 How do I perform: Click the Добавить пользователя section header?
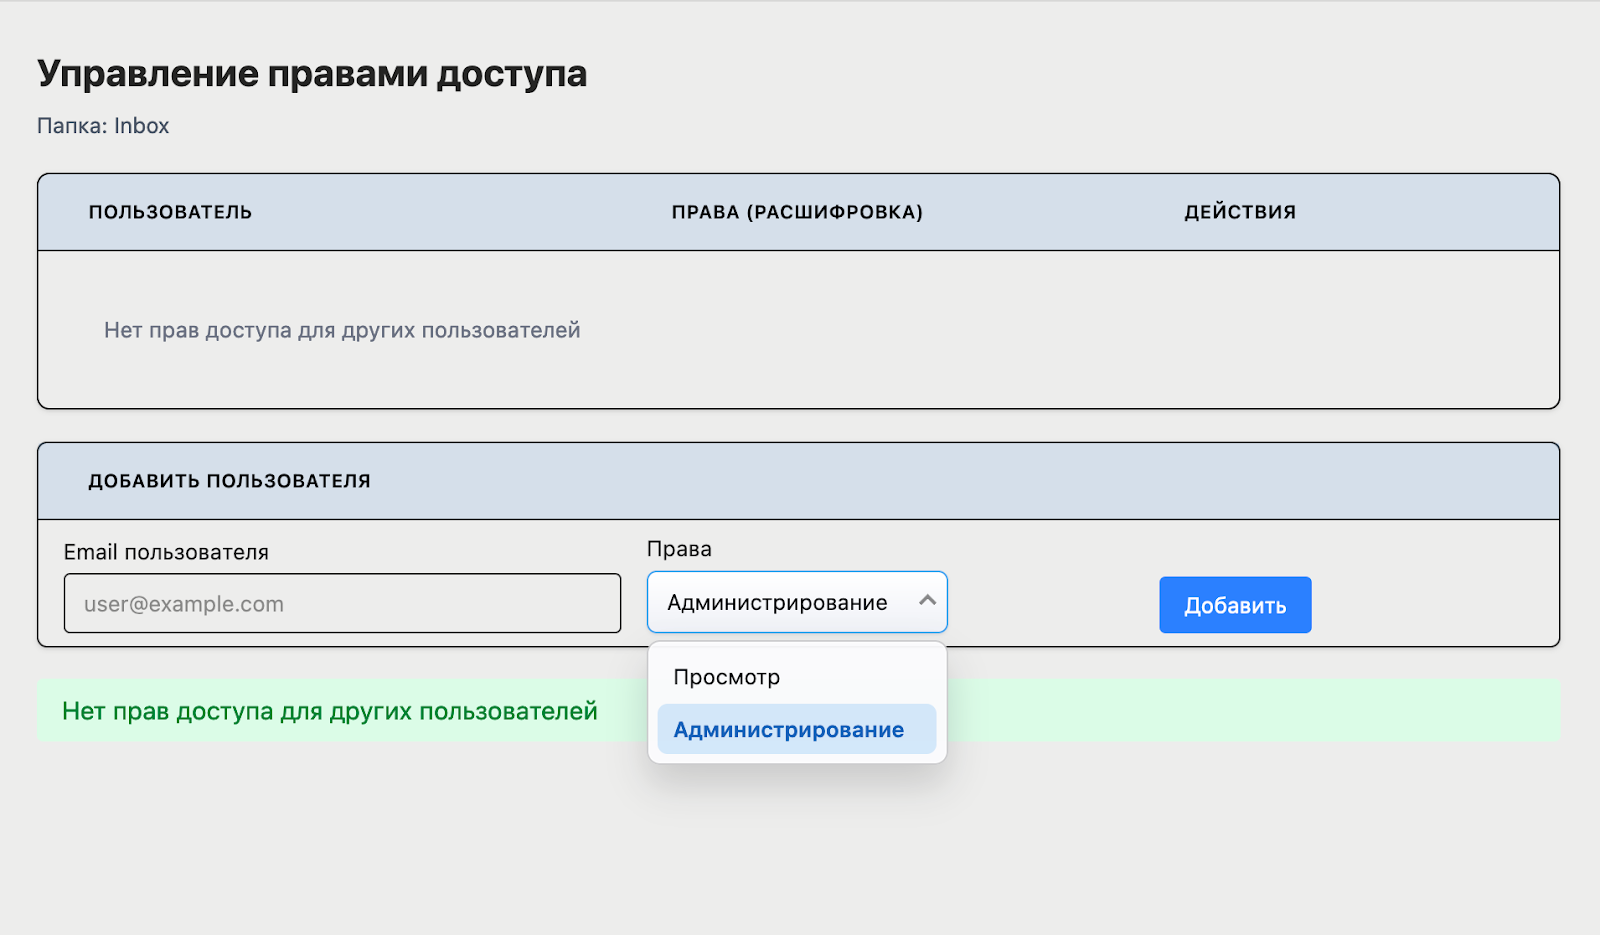(x=229, y=481)
